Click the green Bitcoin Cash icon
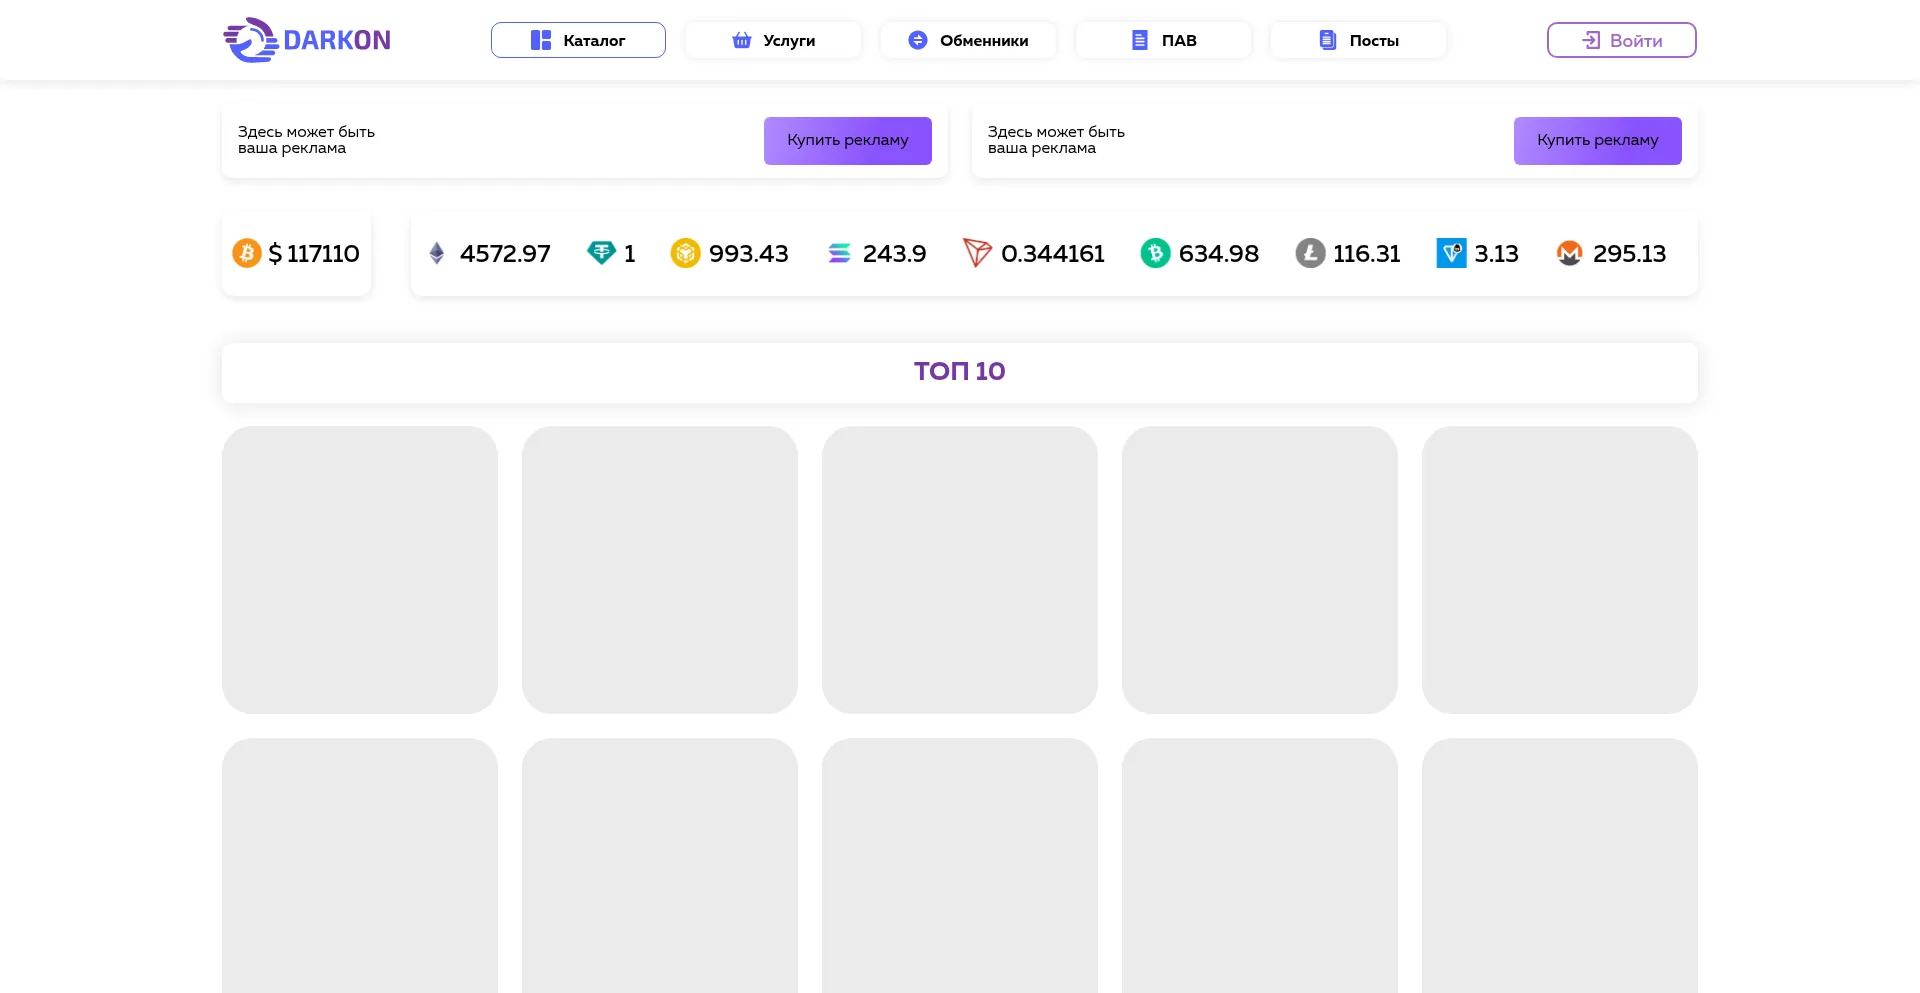The image size is (1920, 993). click(1155, 253)
